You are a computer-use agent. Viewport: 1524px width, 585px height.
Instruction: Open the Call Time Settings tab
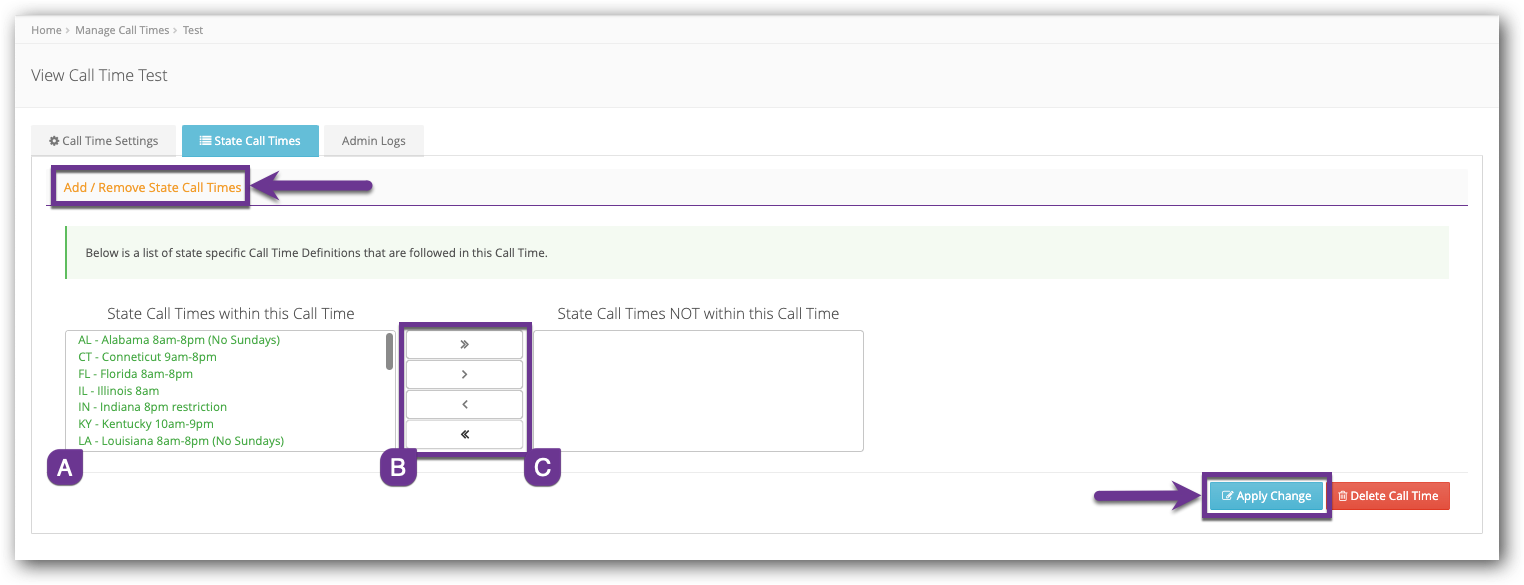103,140
